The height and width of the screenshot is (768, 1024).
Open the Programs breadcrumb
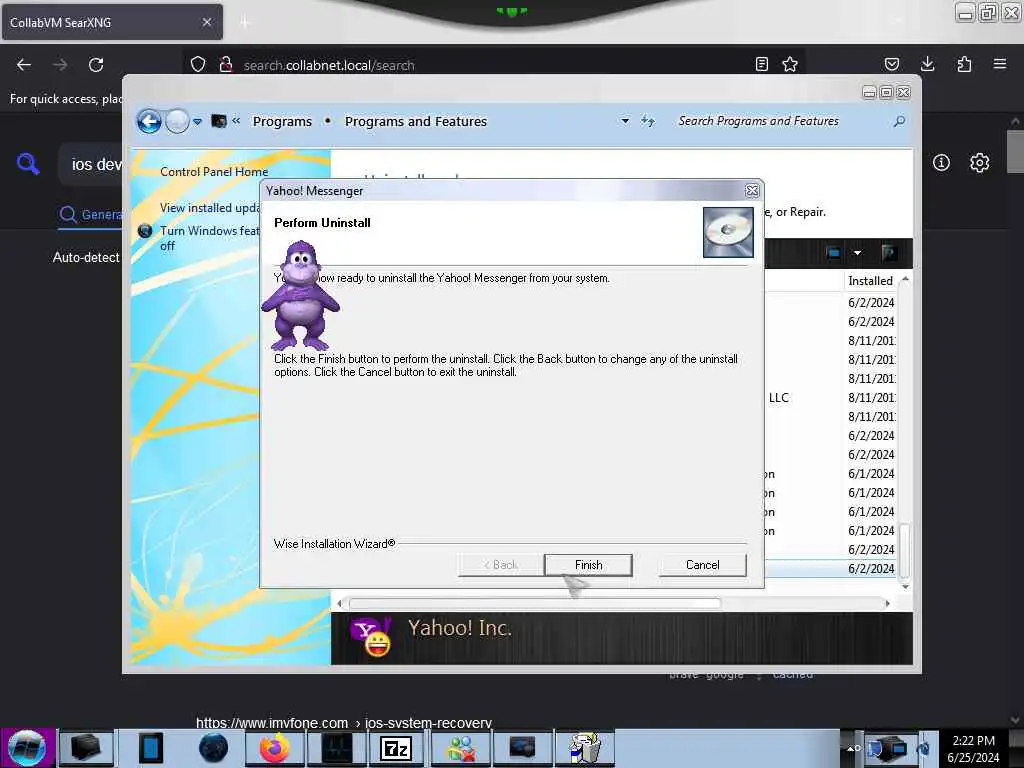(x=282, y=121)
